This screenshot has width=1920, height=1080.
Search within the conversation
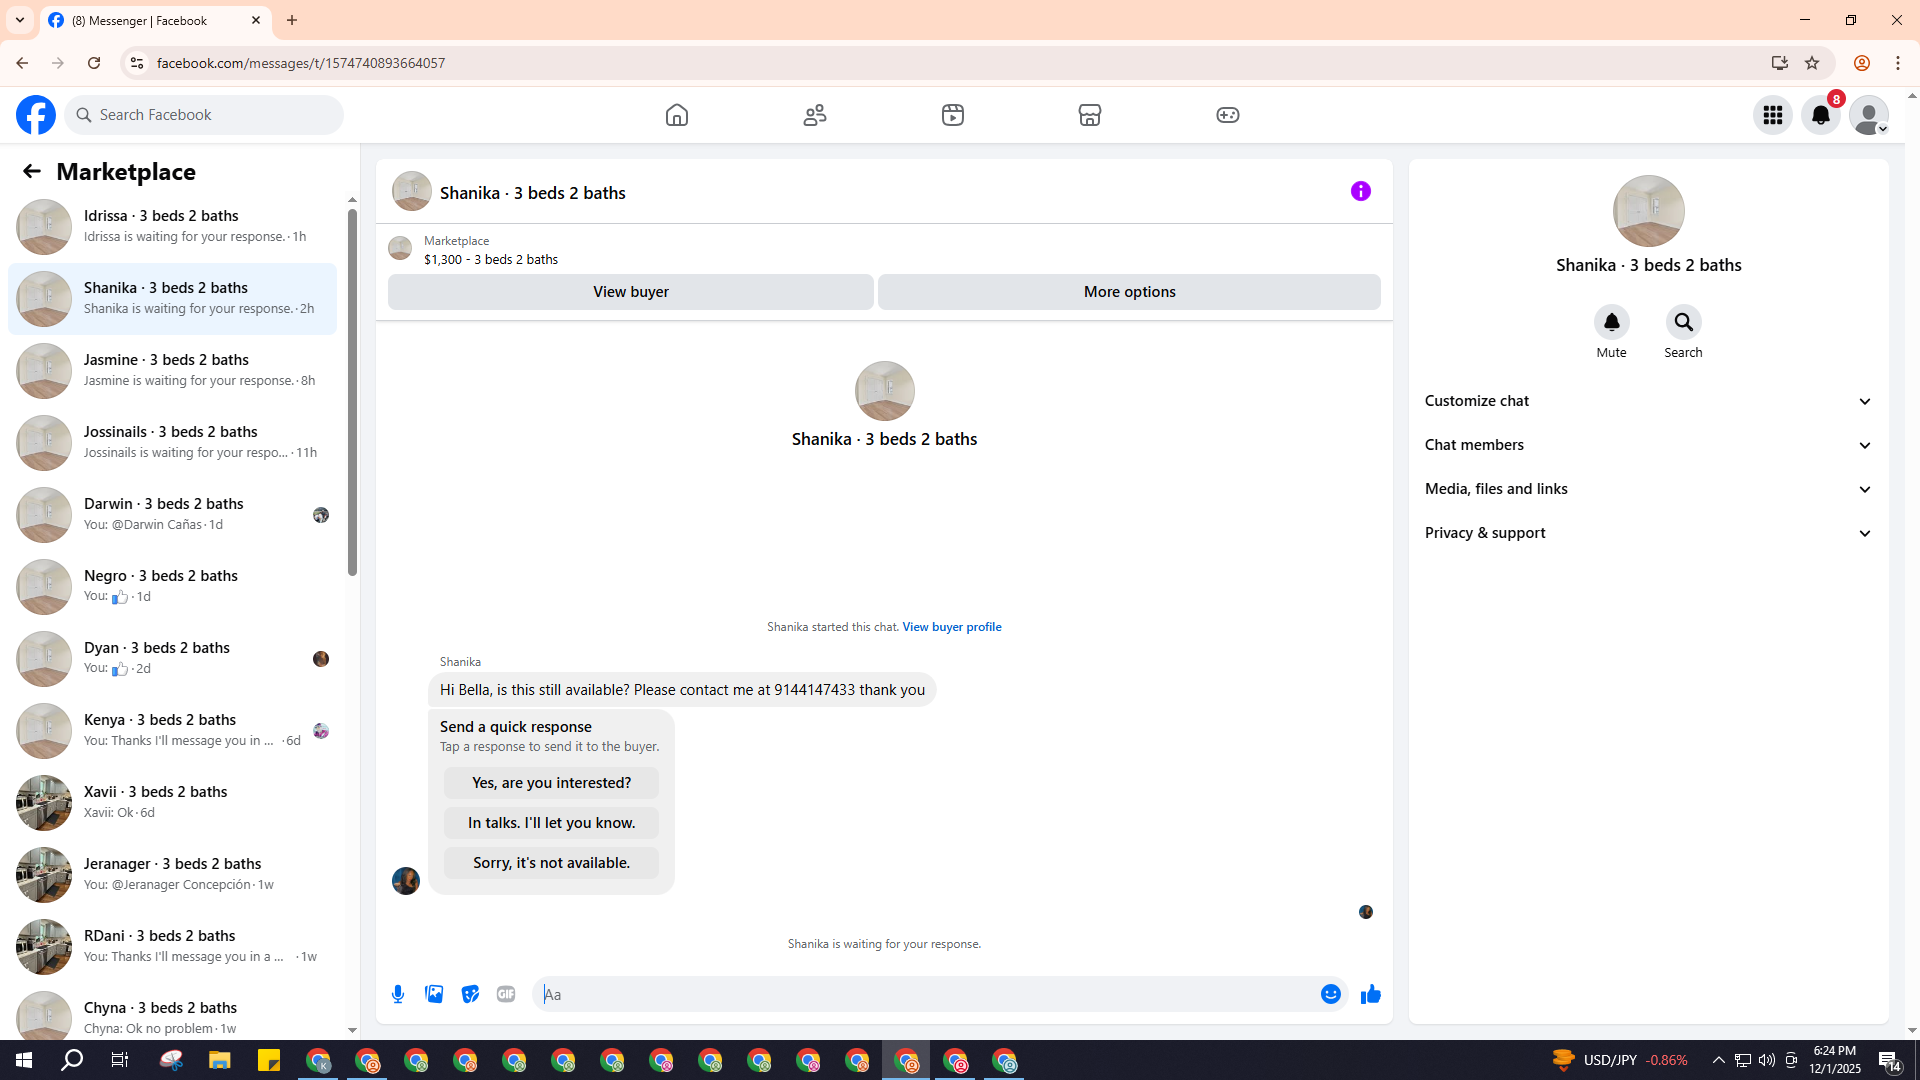1684,322
